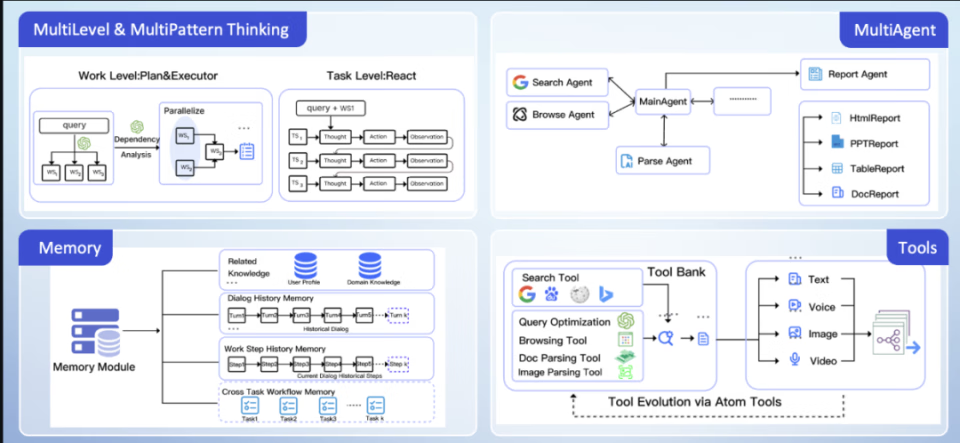Click the DocReport file icon

point(836,194)
